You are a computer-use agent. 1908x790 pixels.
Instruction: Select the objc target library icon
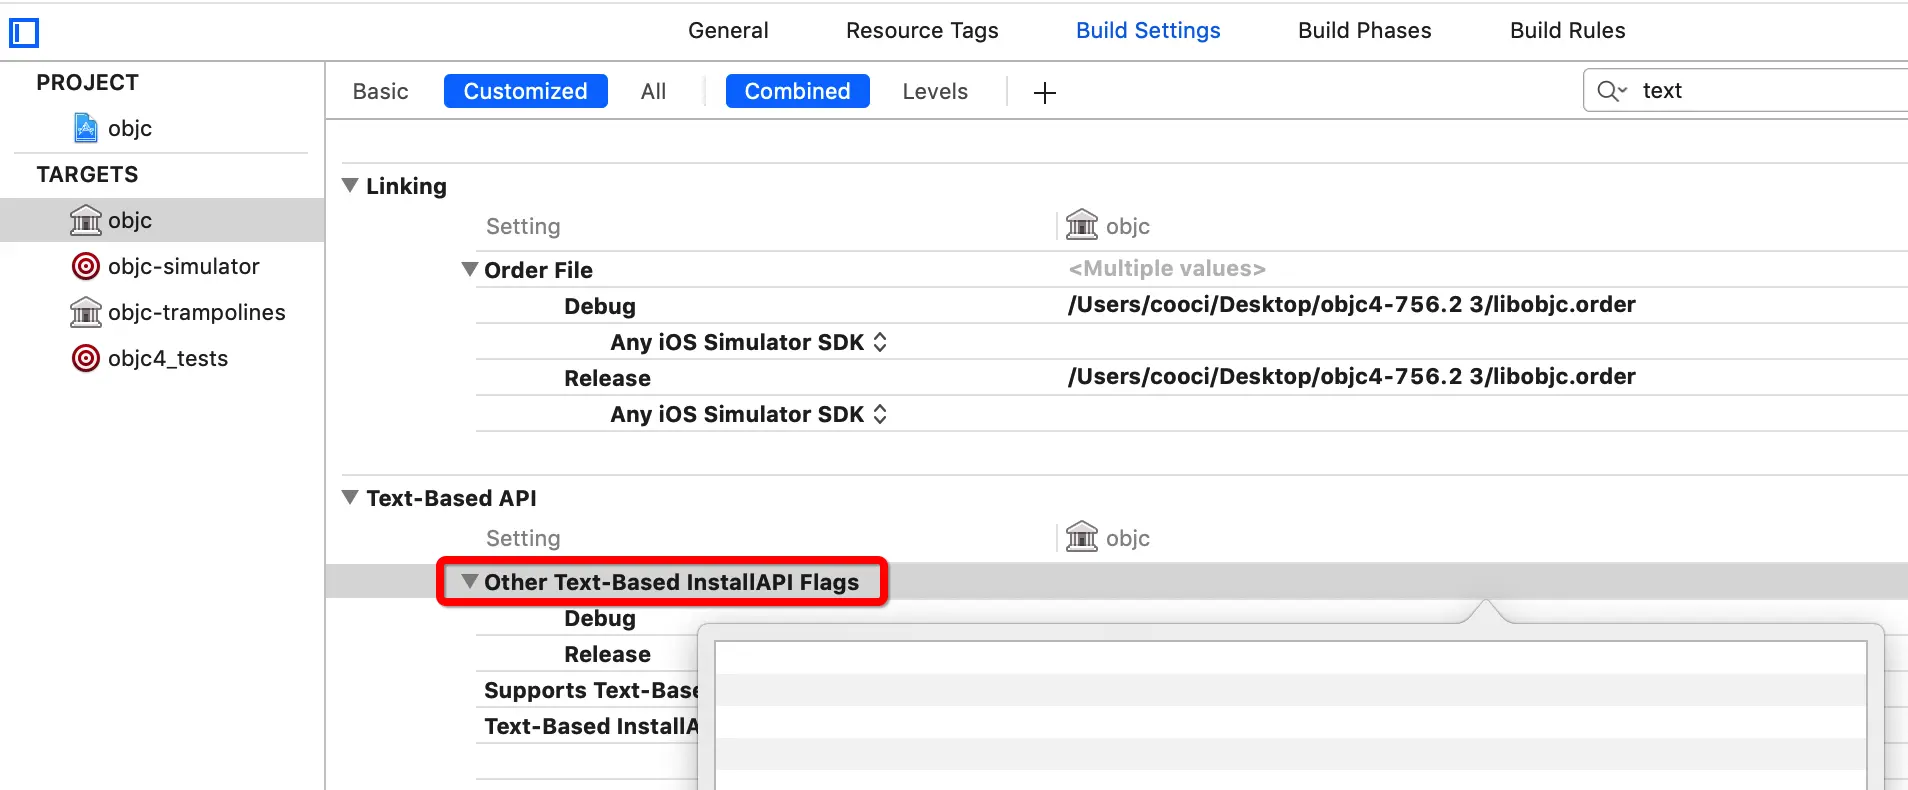86,220
